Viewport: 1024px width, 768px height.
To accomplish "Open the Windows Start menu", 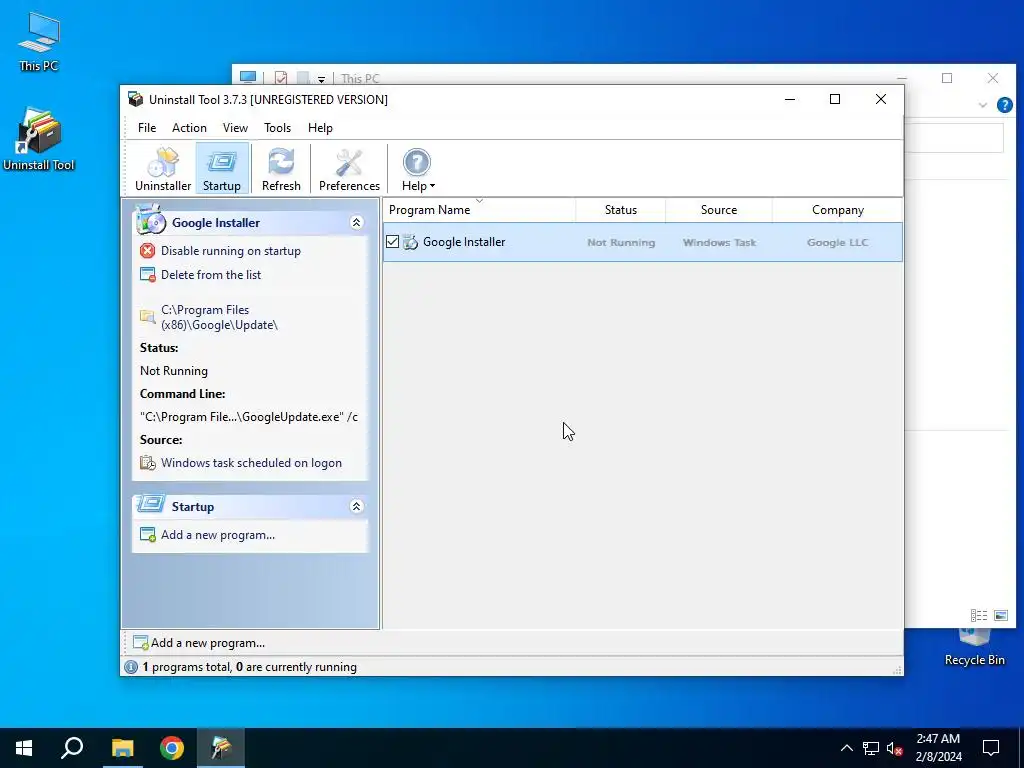I will (24, 748).
